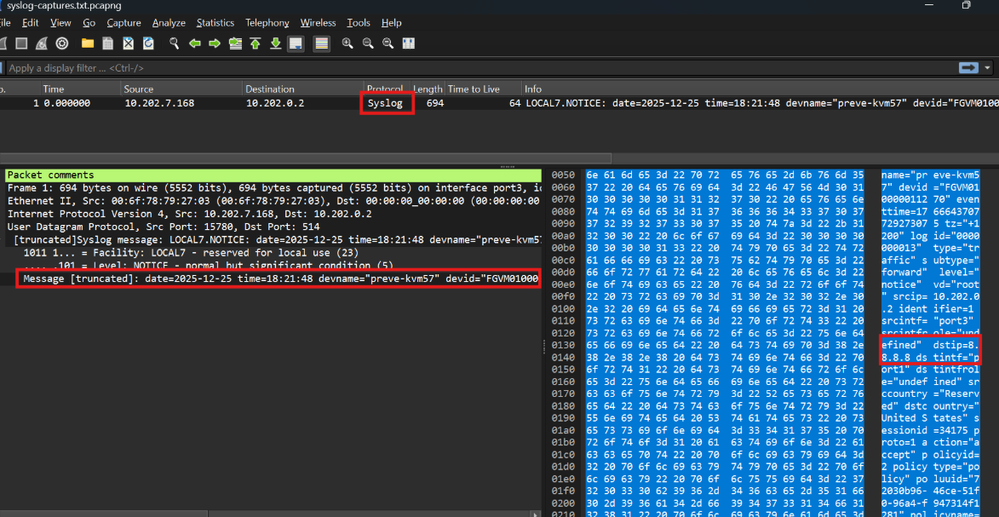Sort by the Source column header
This screenshot has height=517, width=999.
pos(182,89)
